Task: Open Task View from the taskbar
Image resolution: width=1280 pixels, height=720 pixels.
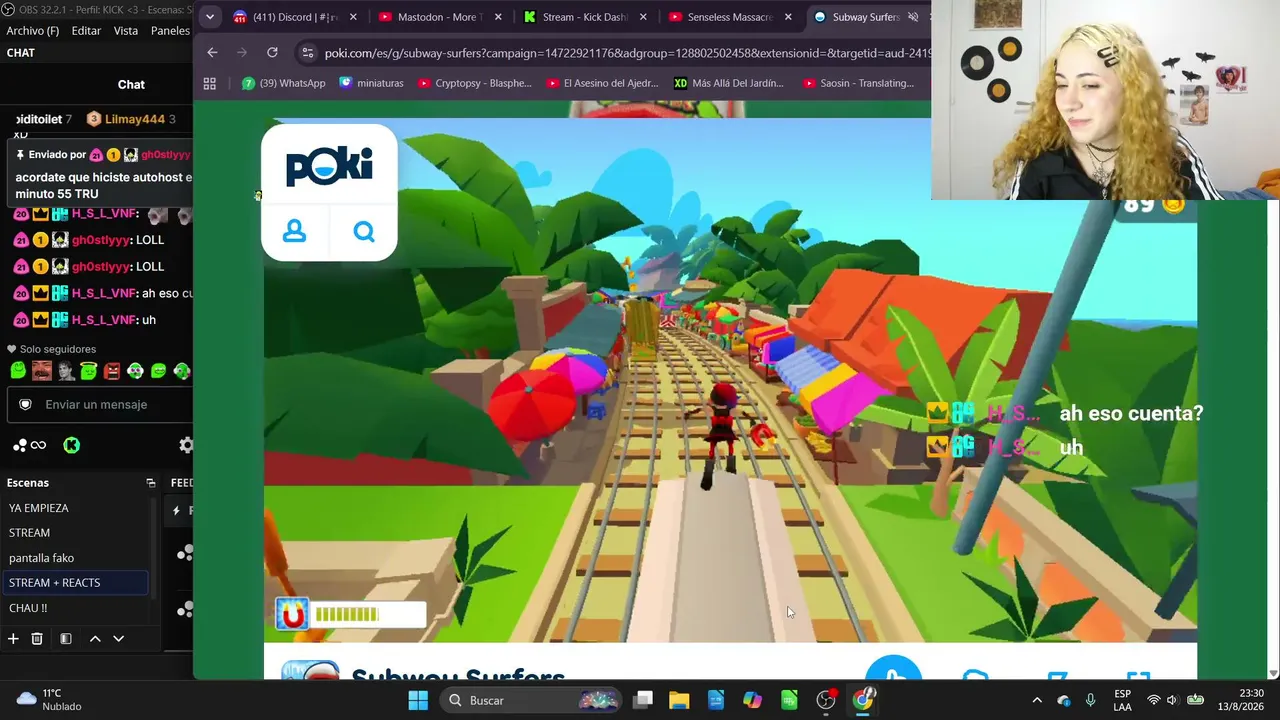Action: tap(643, 700)
